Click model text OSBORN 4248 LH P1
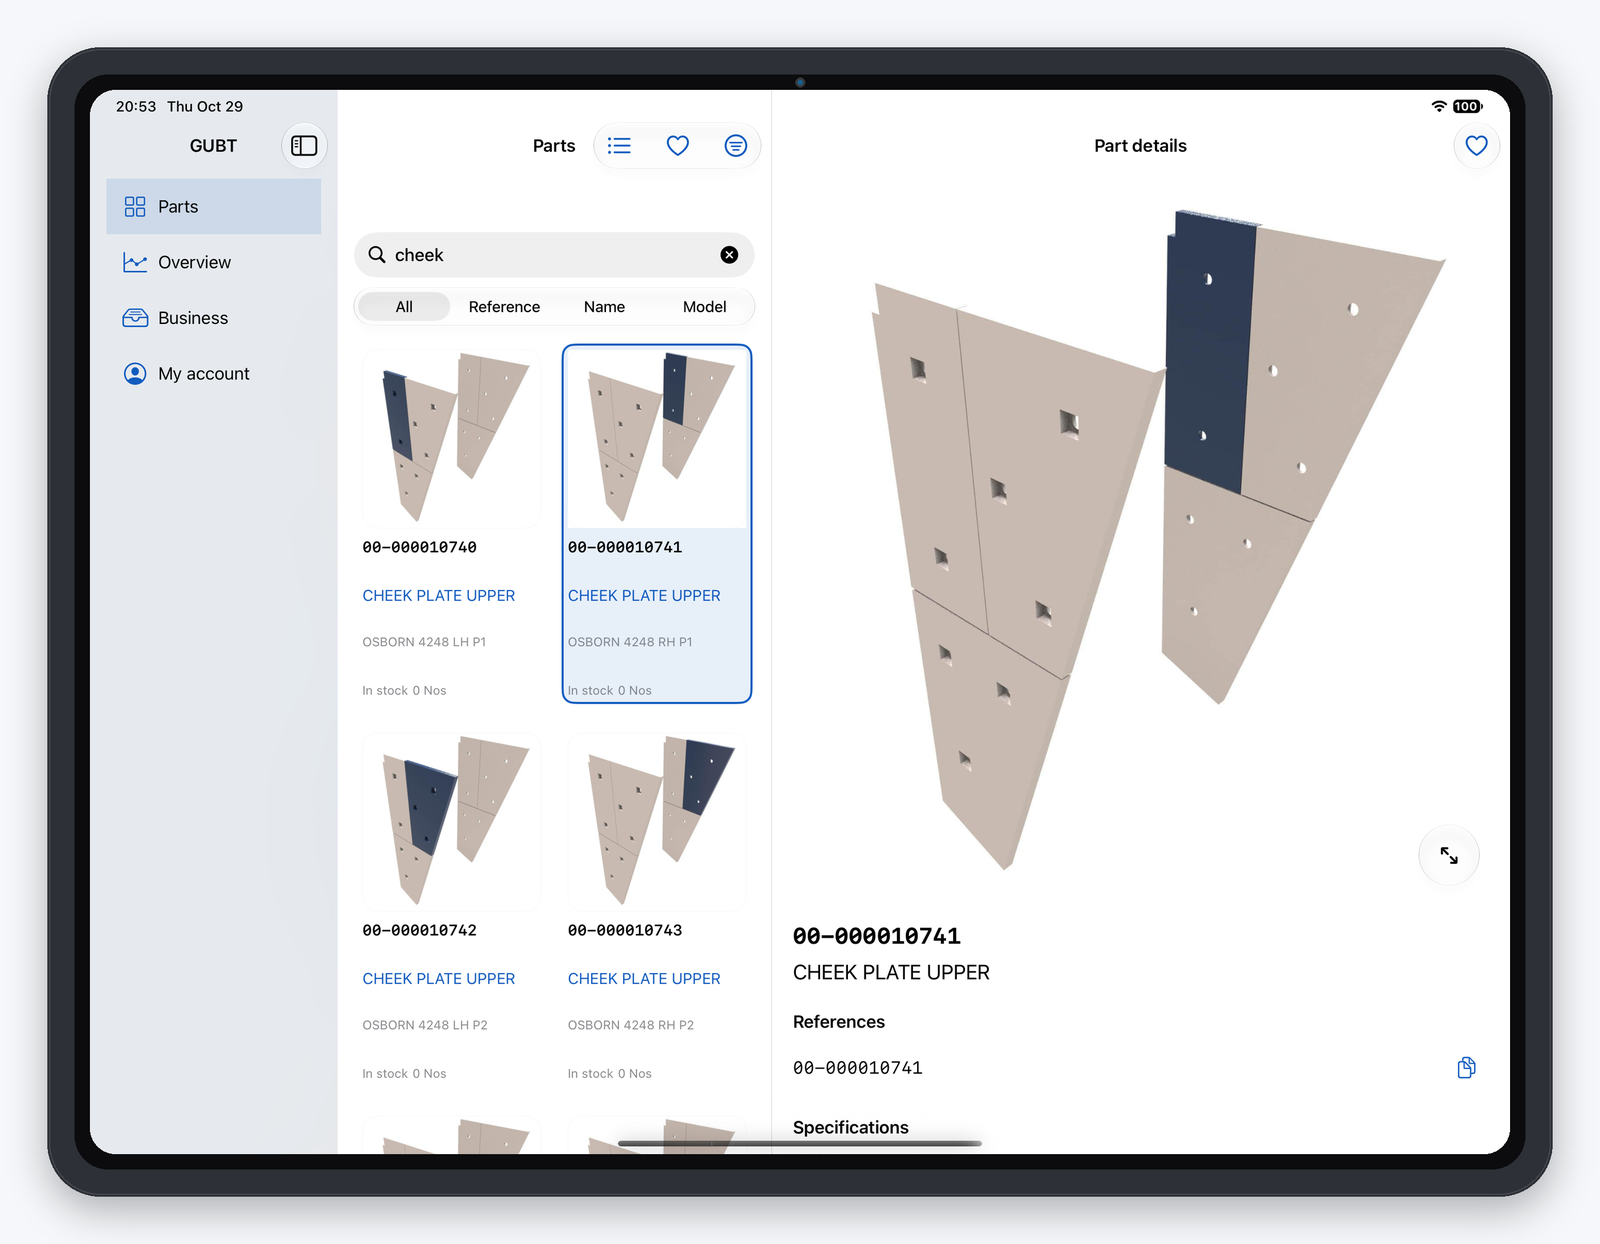This screenshot has width=1600, height=1244. [424, 642]
